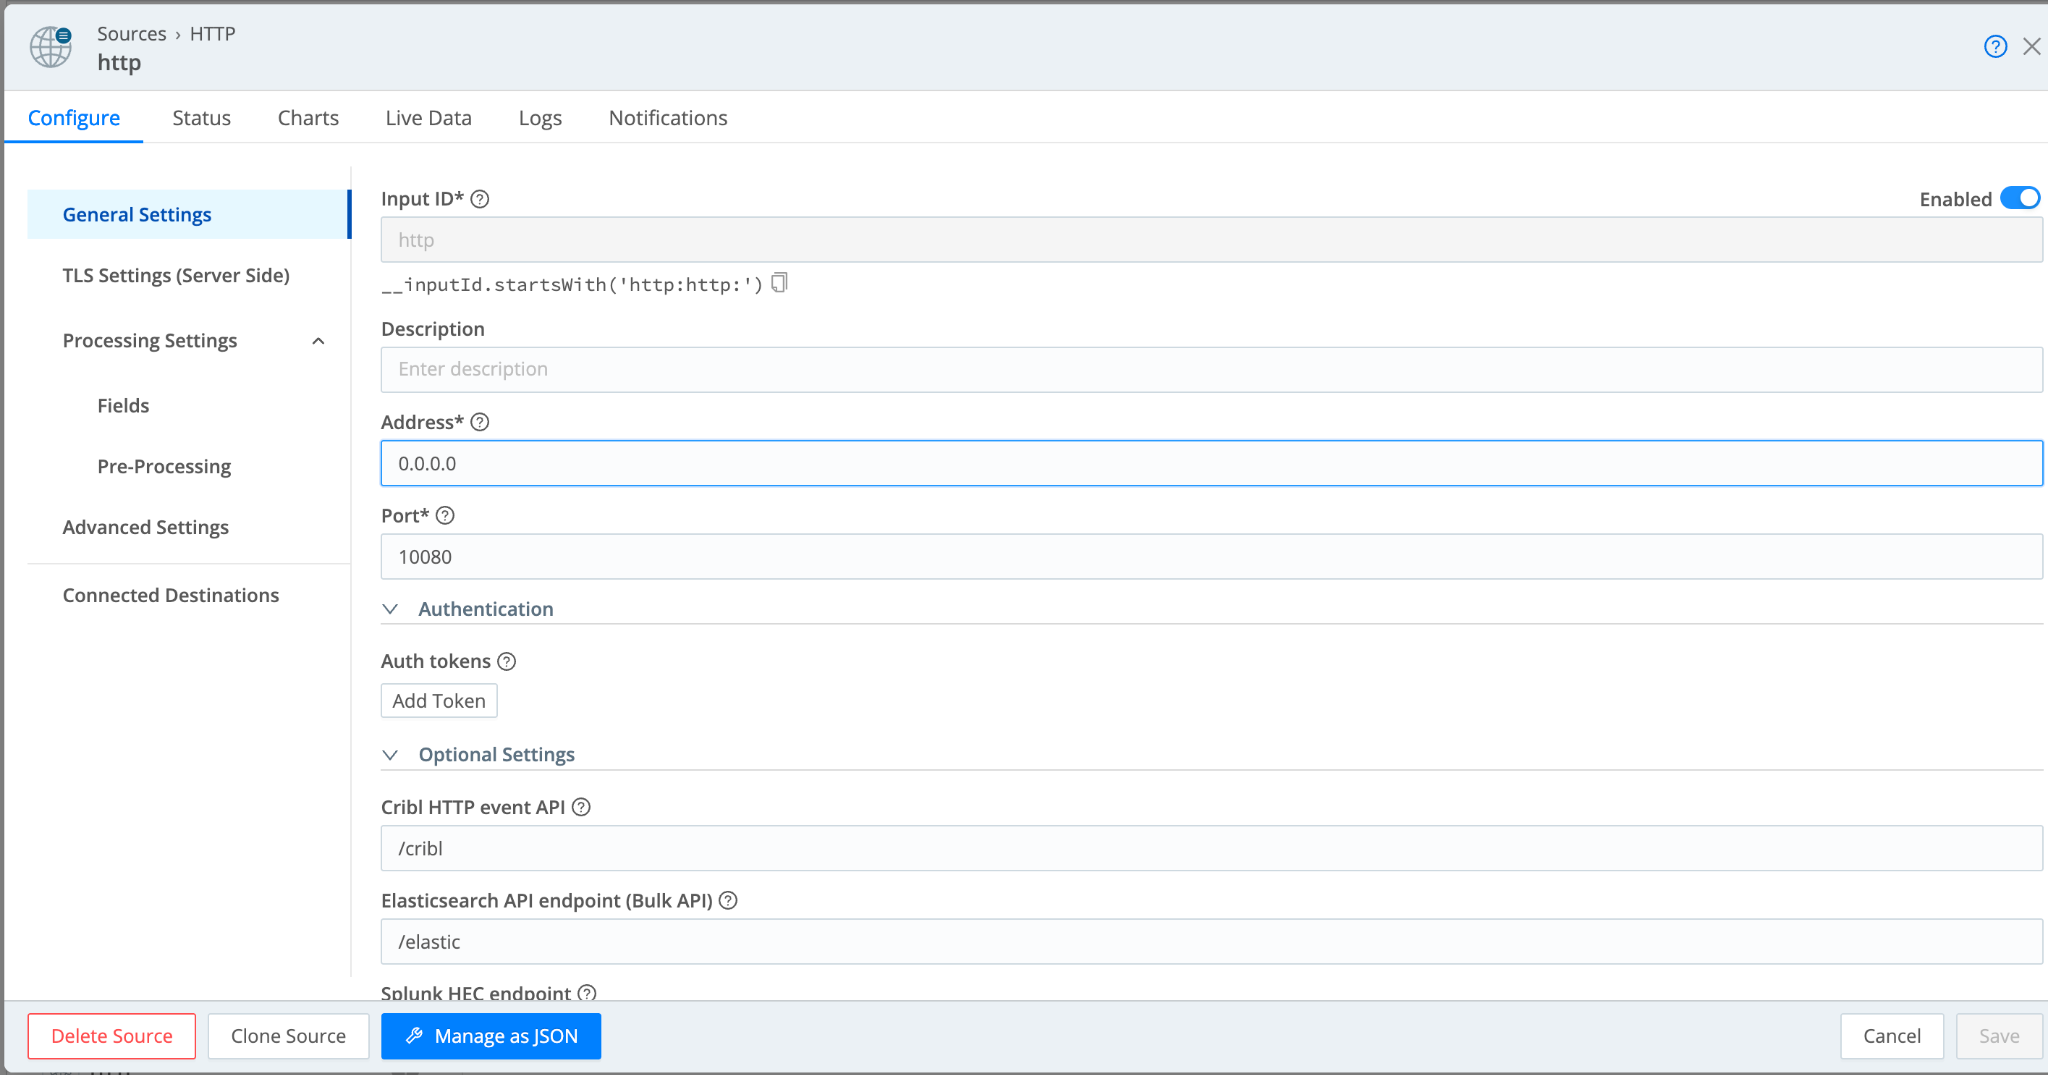
Task: Open the Charts tab
Action: pos(308,118)
